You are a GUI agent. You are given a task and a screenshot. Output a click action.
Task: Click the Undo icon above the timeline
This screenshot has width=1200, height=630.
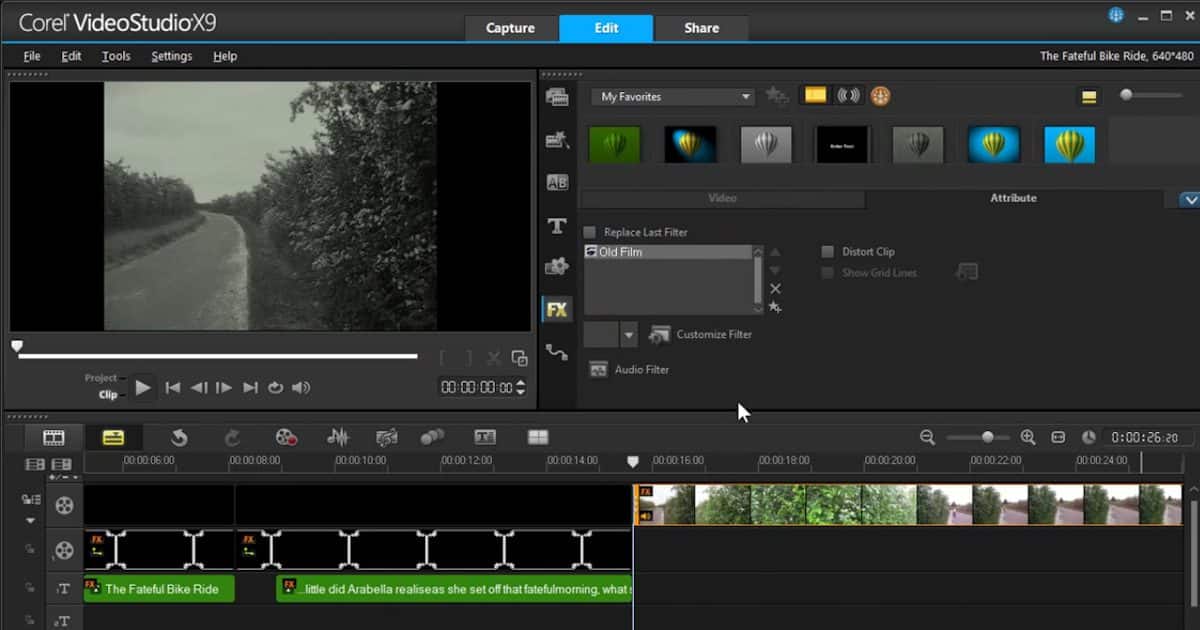(x=180, y=436)
